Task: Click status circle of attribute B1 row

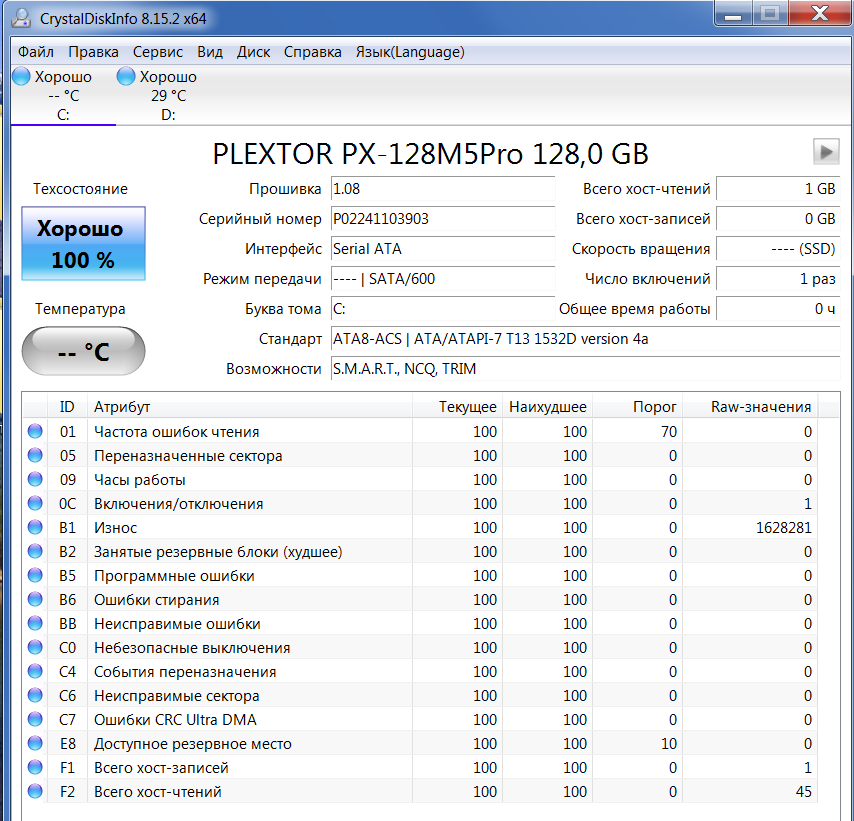Action: point(35,527)
